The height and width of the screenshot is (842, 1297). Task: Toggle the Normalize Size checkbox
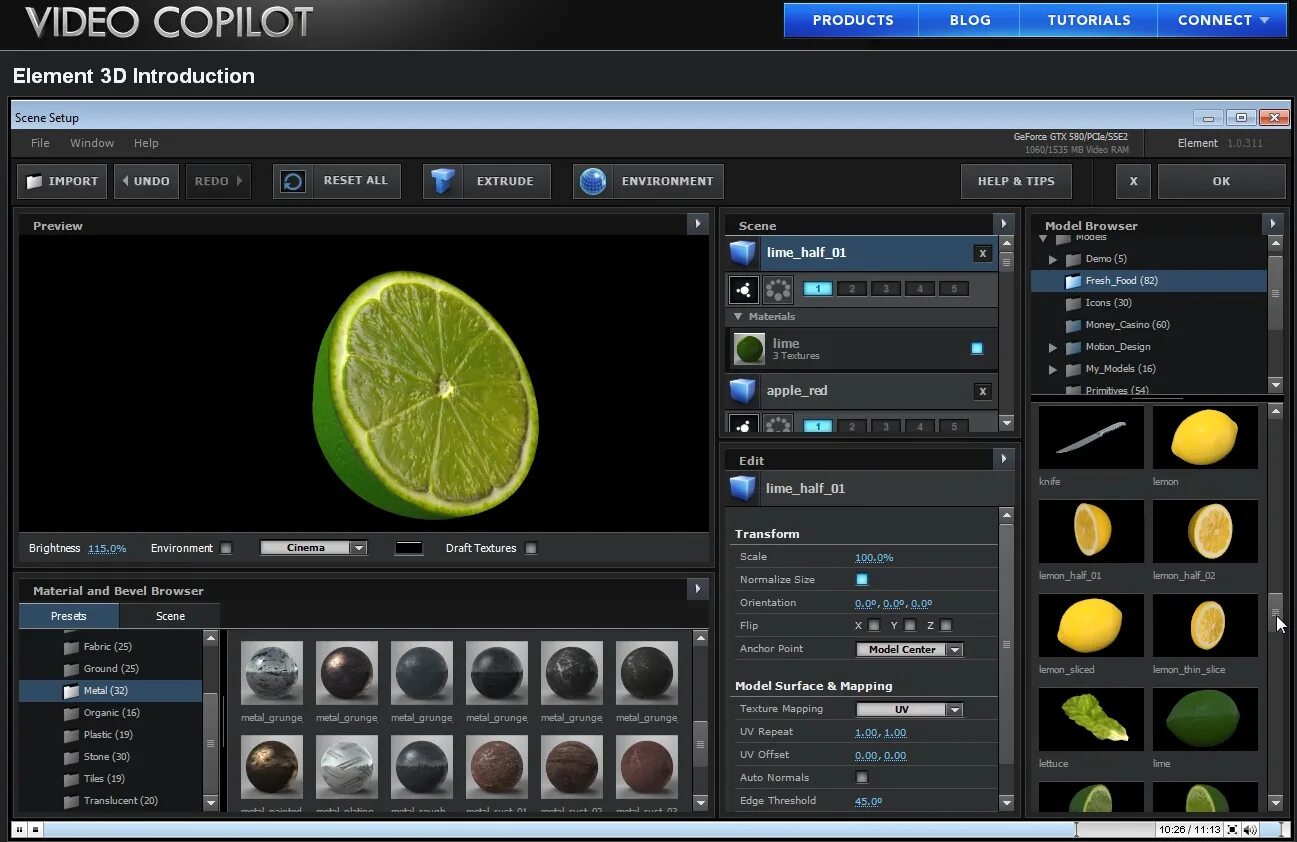(x=862, y=580)
